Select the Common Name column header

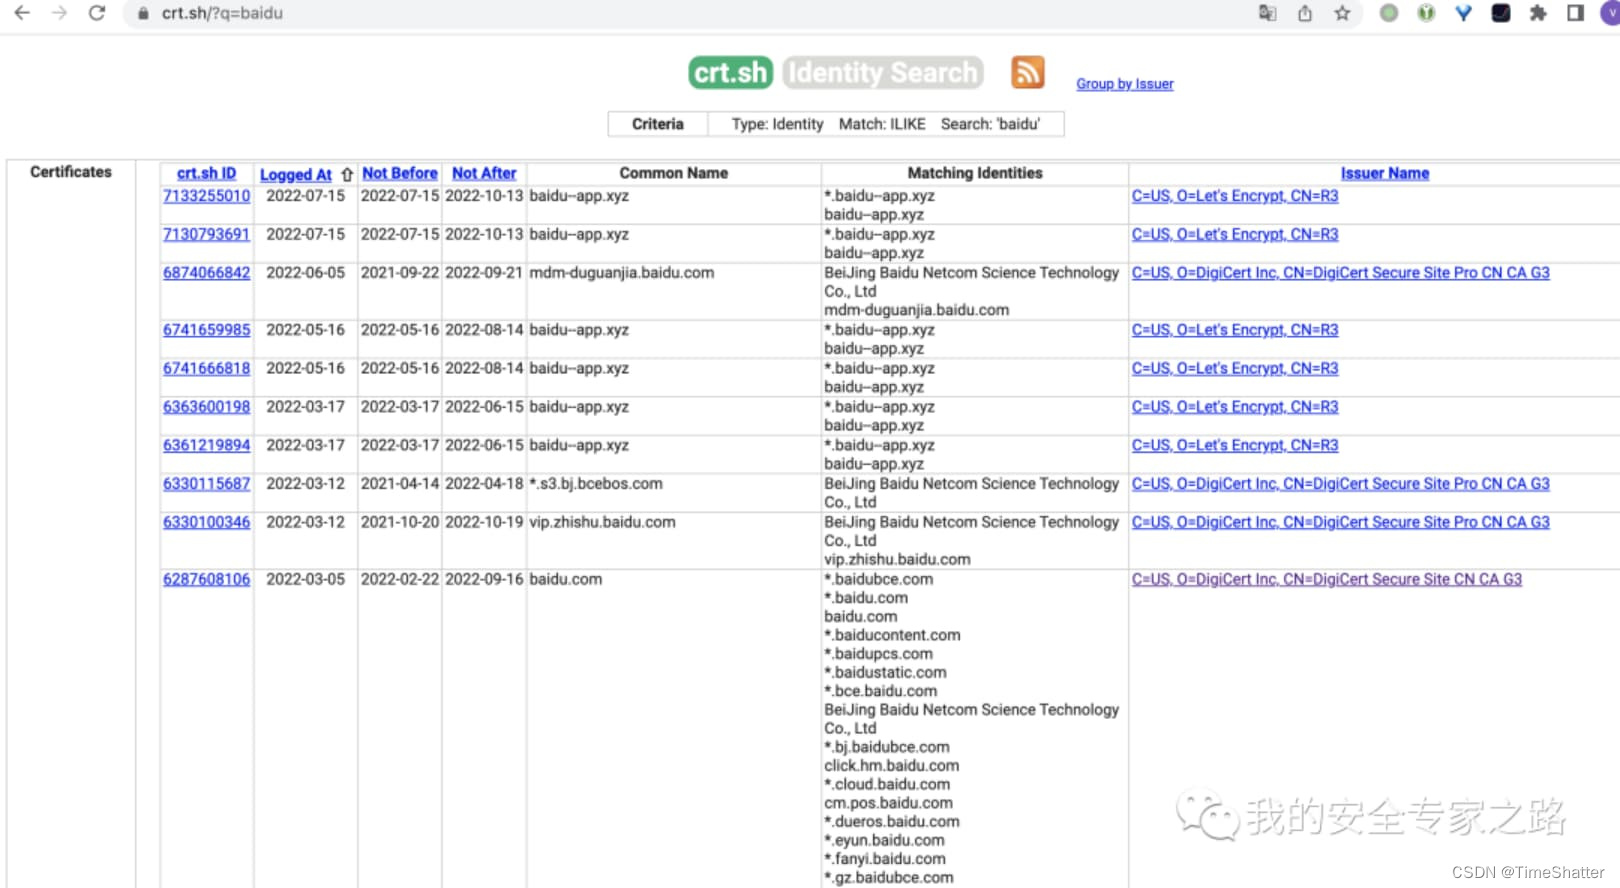click(x=674, y=173)
